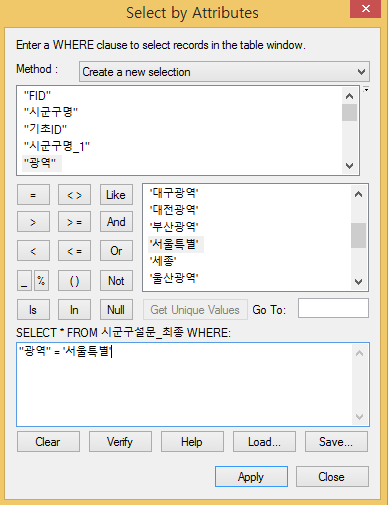Focus the Go To input box
388x505 pixels.
click(333, 308)
